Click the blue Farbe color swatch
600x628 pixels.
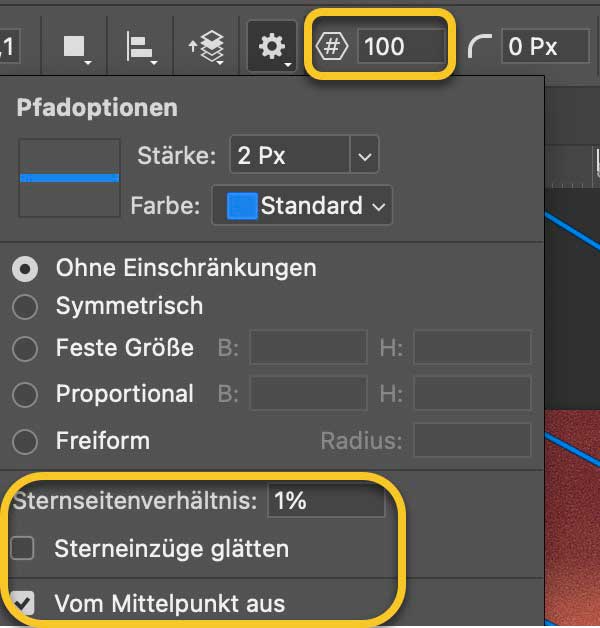(x=241, y=207)
